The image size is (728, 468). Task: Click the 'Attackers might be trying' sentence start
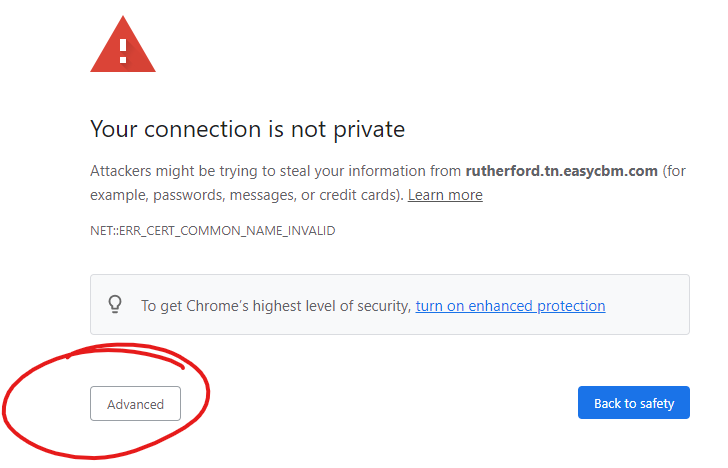pyautogui.click(x=160, y=171)
